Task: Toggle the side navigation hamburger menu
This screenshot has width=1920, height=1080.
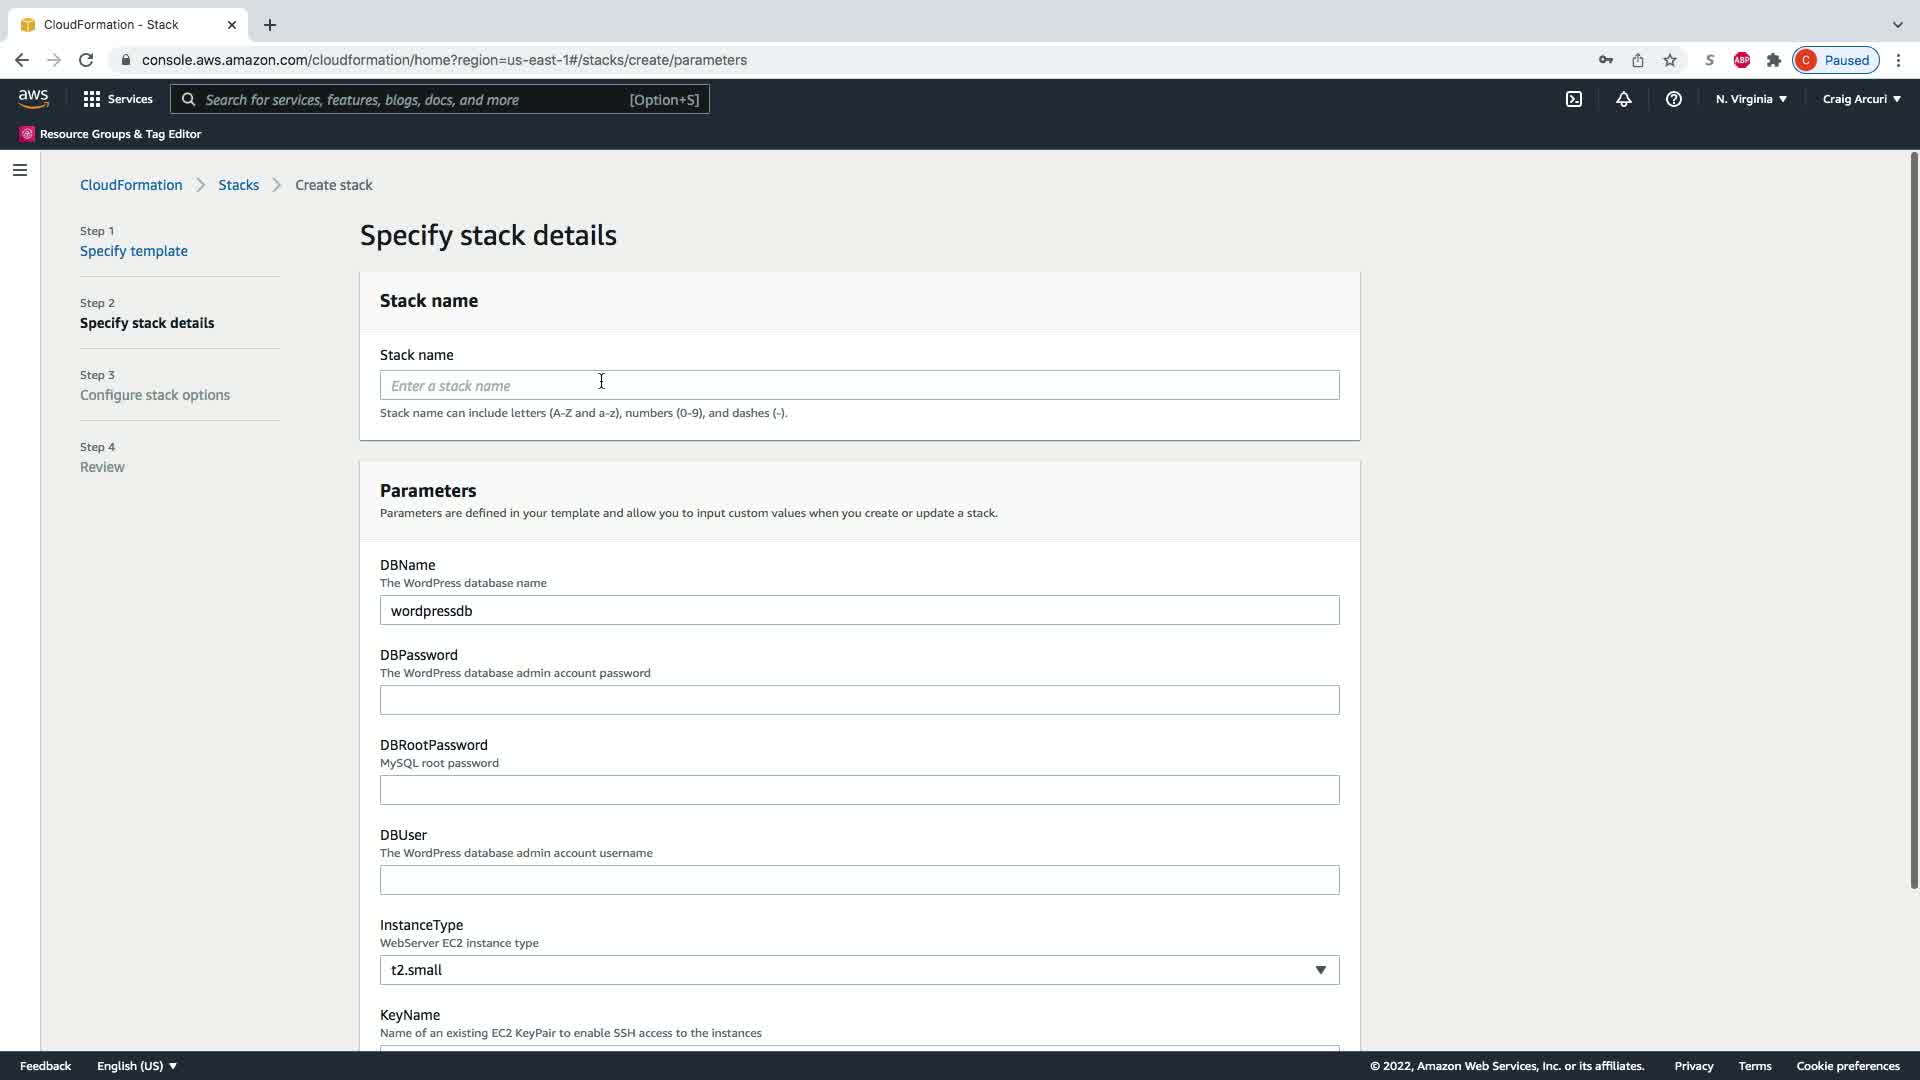Action: (20, 170)
